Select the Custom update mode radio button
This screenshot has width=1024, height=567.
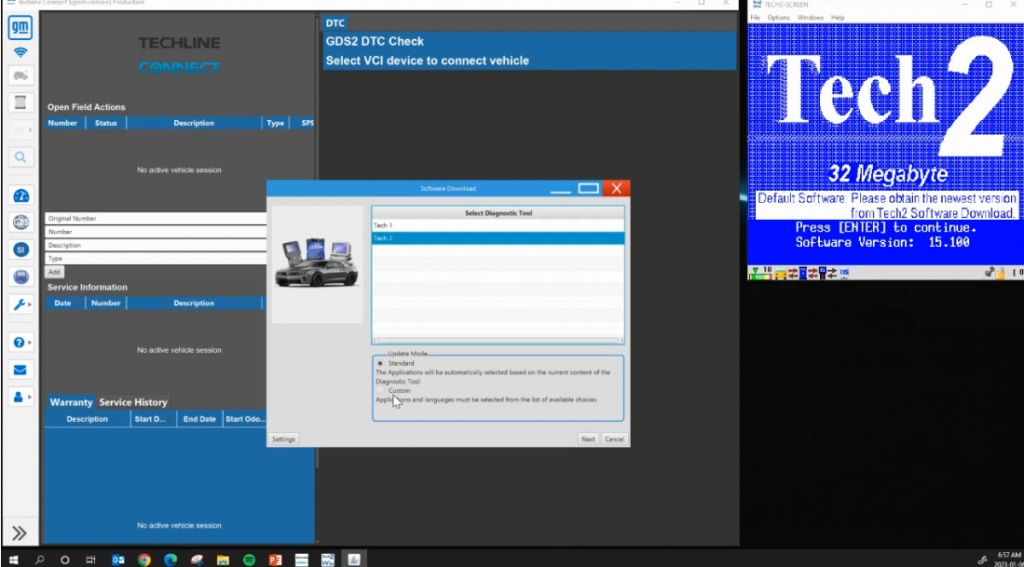(380, 391)
